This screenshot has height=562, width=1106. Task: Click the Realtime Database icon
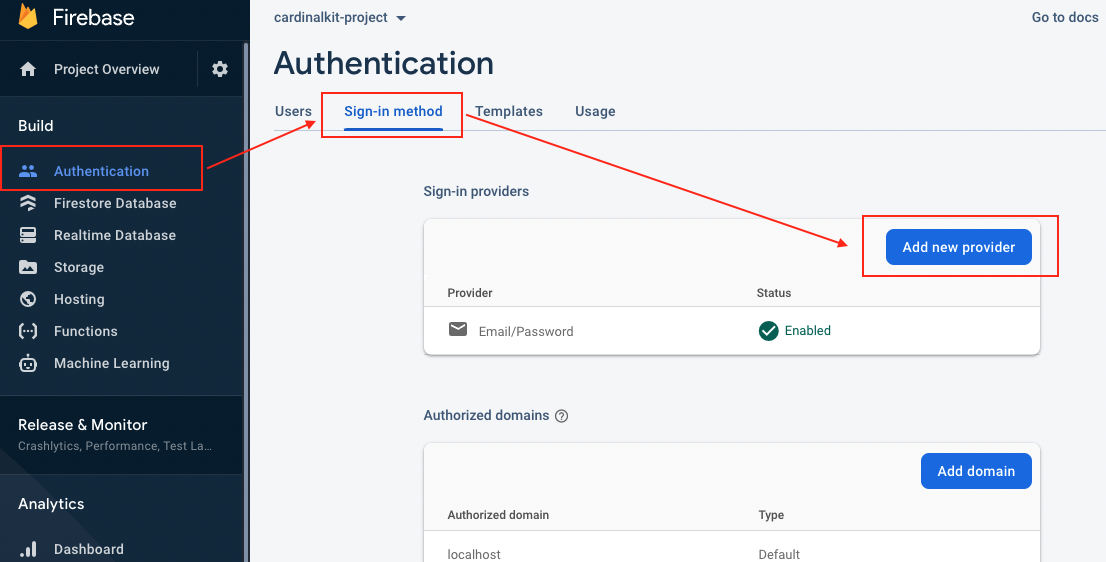(x=28, y=235)
